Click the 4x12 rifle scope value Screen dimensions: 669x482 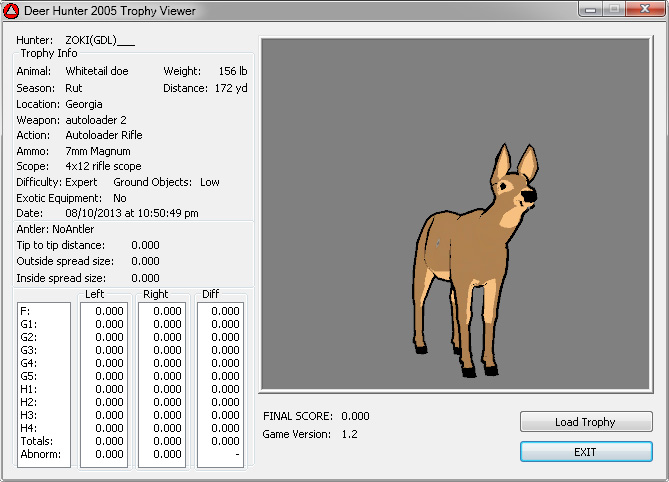pos(103,166)
